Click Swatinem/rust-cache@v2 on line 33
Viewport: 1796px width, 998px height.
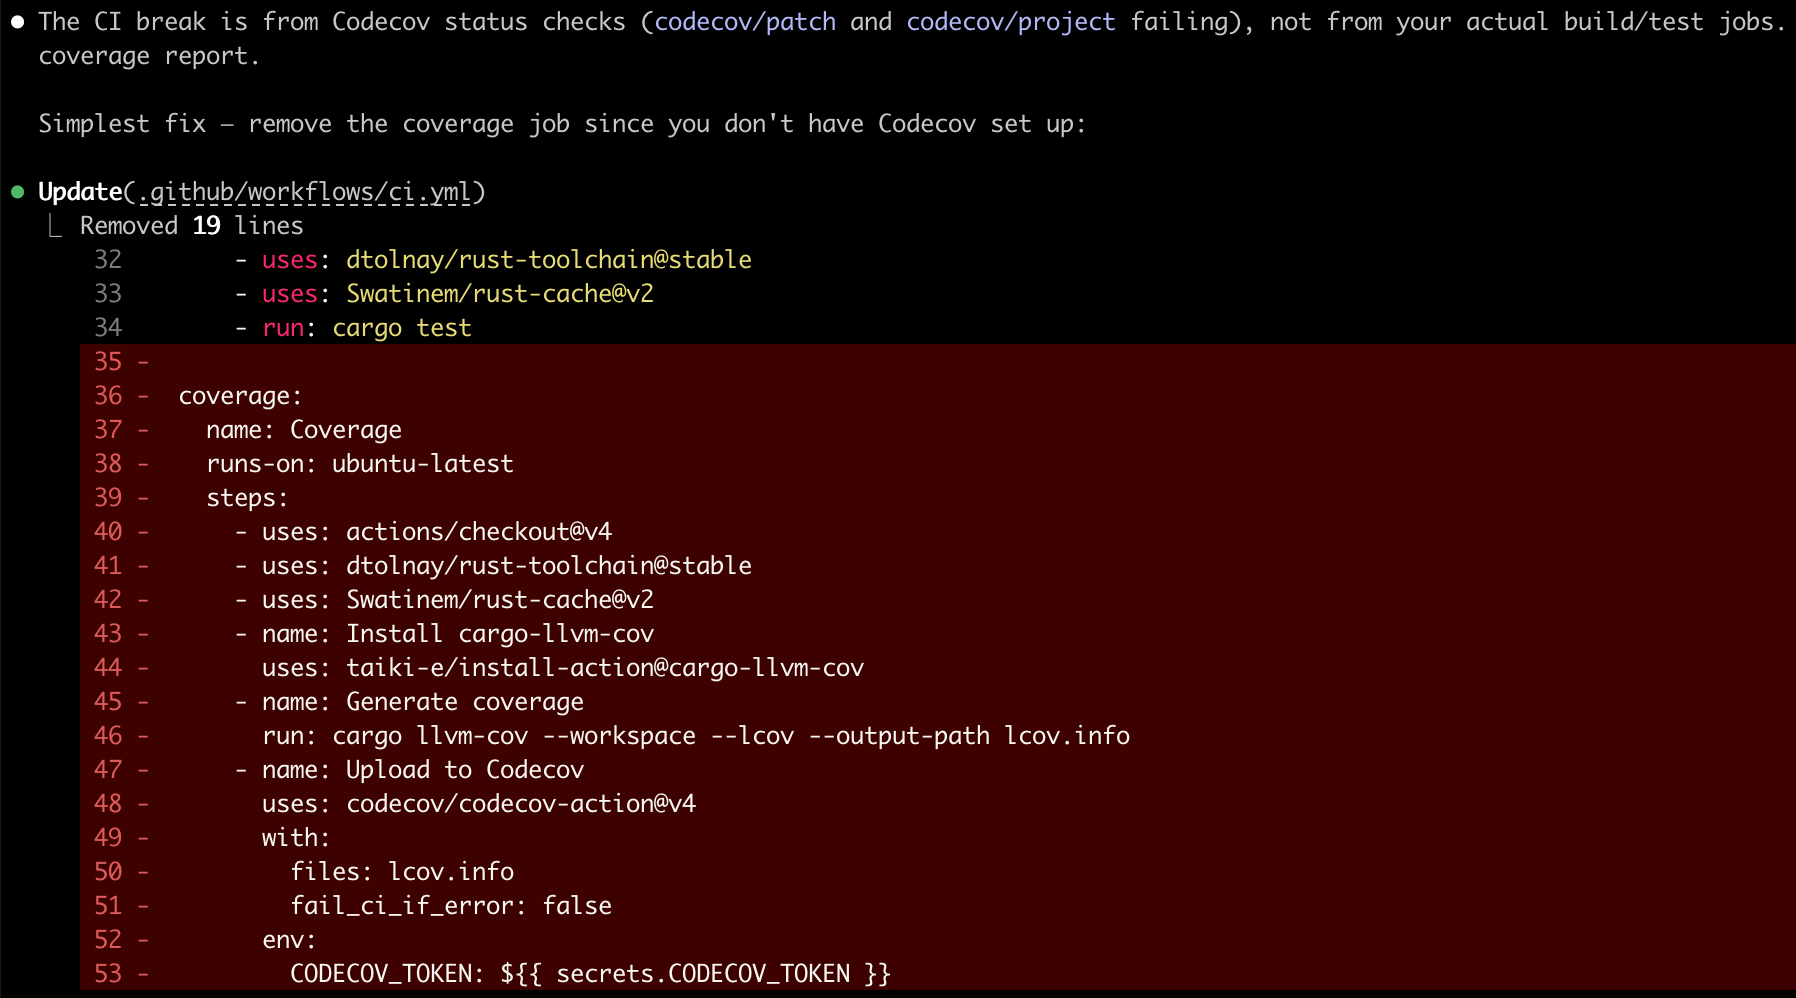tap(499, 293)
